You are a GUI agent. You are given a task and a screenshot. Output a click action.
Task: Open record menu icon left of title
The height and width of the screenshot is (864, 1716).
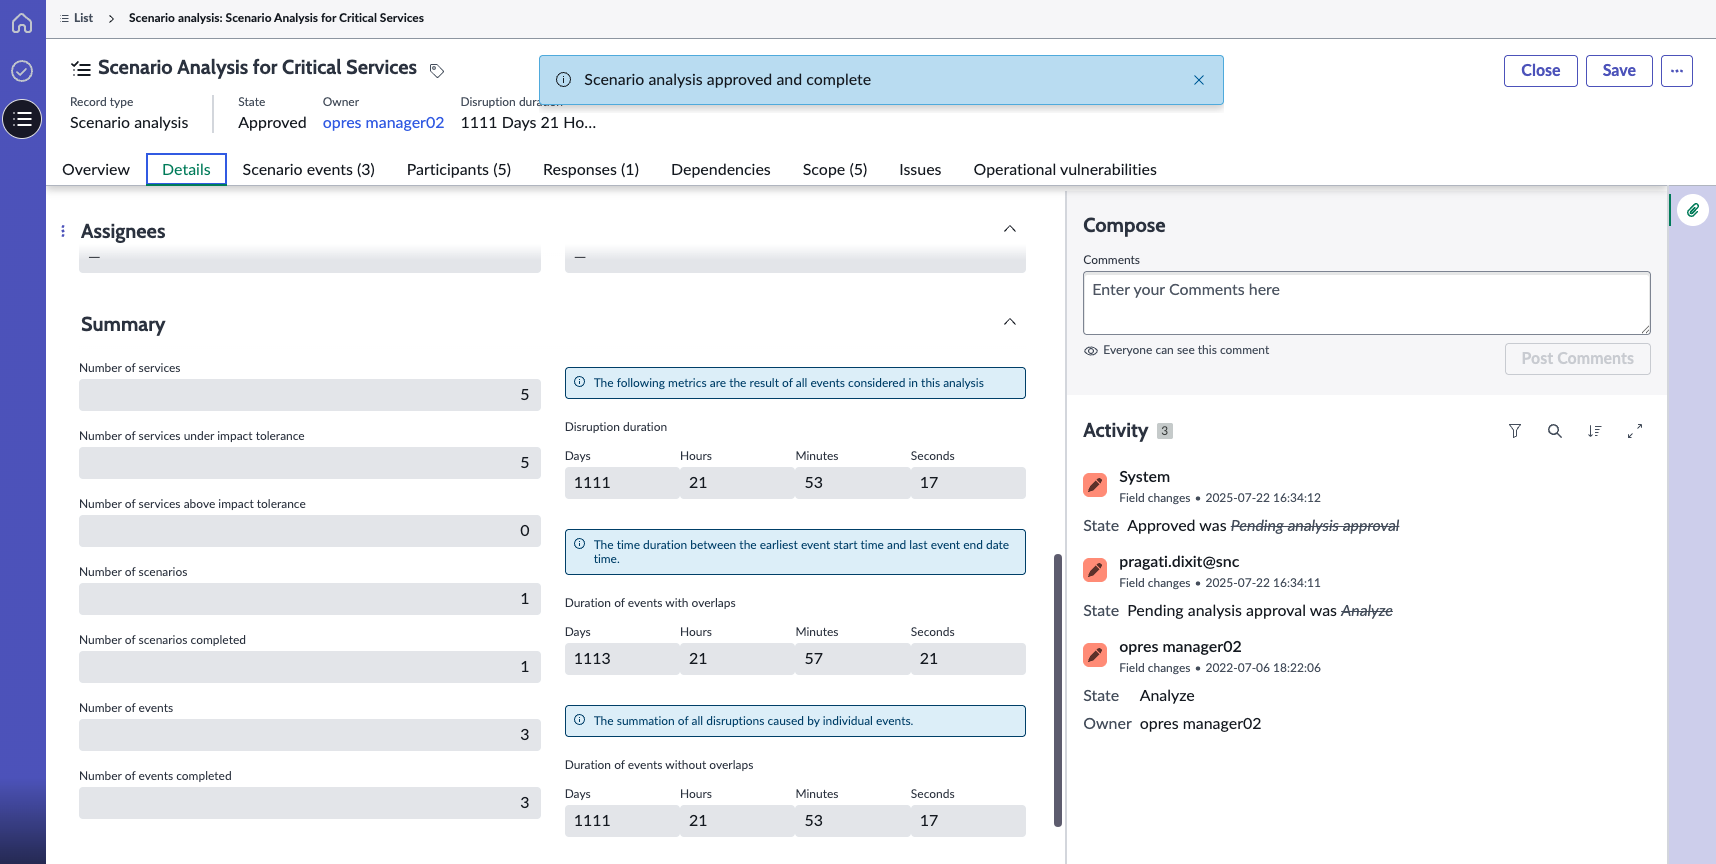tap(81, 68)
